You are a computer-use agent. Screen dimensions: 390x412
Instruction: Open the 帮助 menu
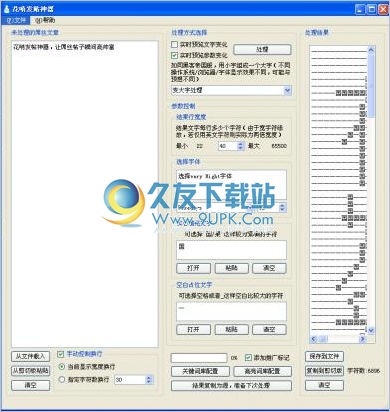tap(45, 20)
